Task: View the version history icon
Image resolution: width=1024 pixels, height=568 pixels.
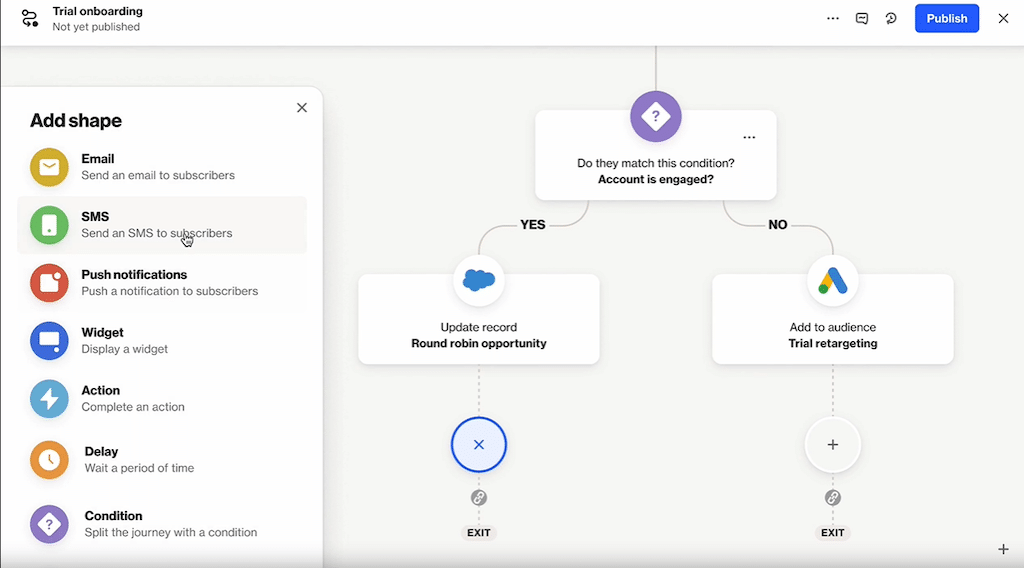Action: 891,18
